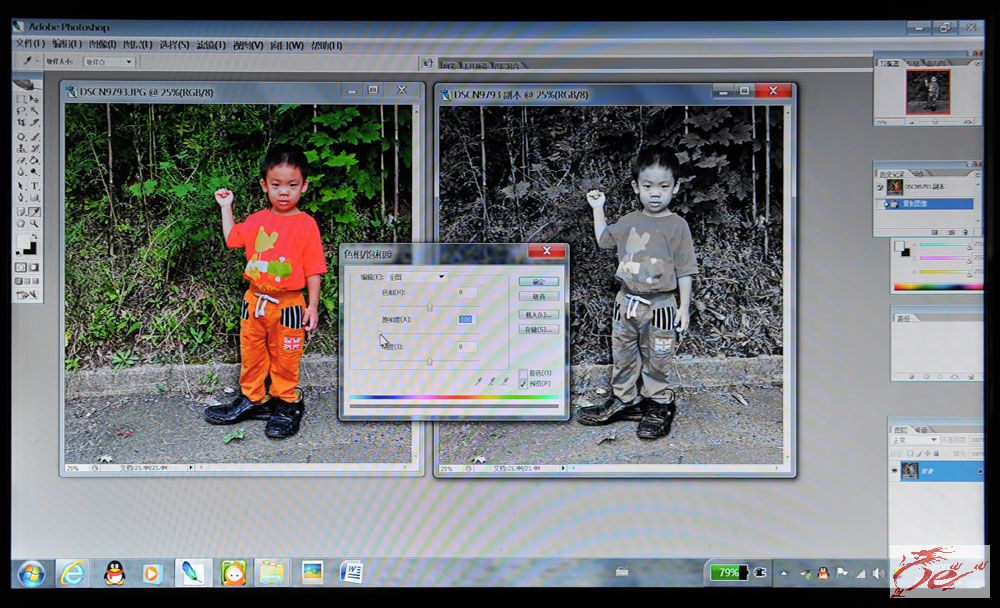Open the File (文件) menu
1000x608 pixels.
point(30,44)
